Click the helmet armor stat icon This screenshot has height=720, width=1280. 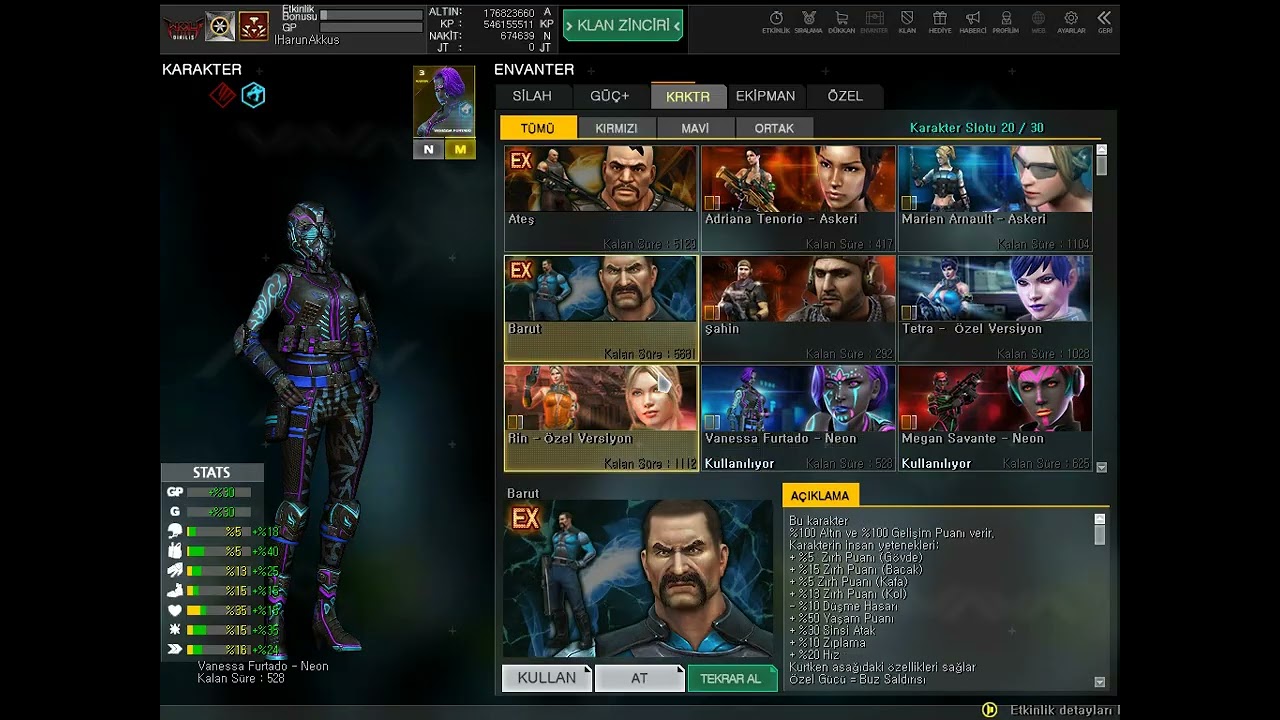[175, 531]
